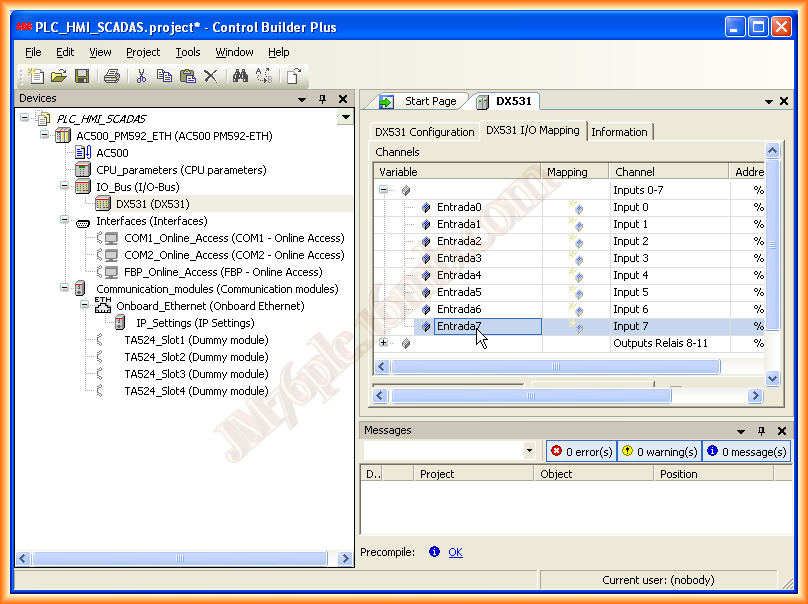The width and height of the screenshot is (808, 604).
Task: Click the mapping icon for Entrada0
Action: (x=575, y=207)
